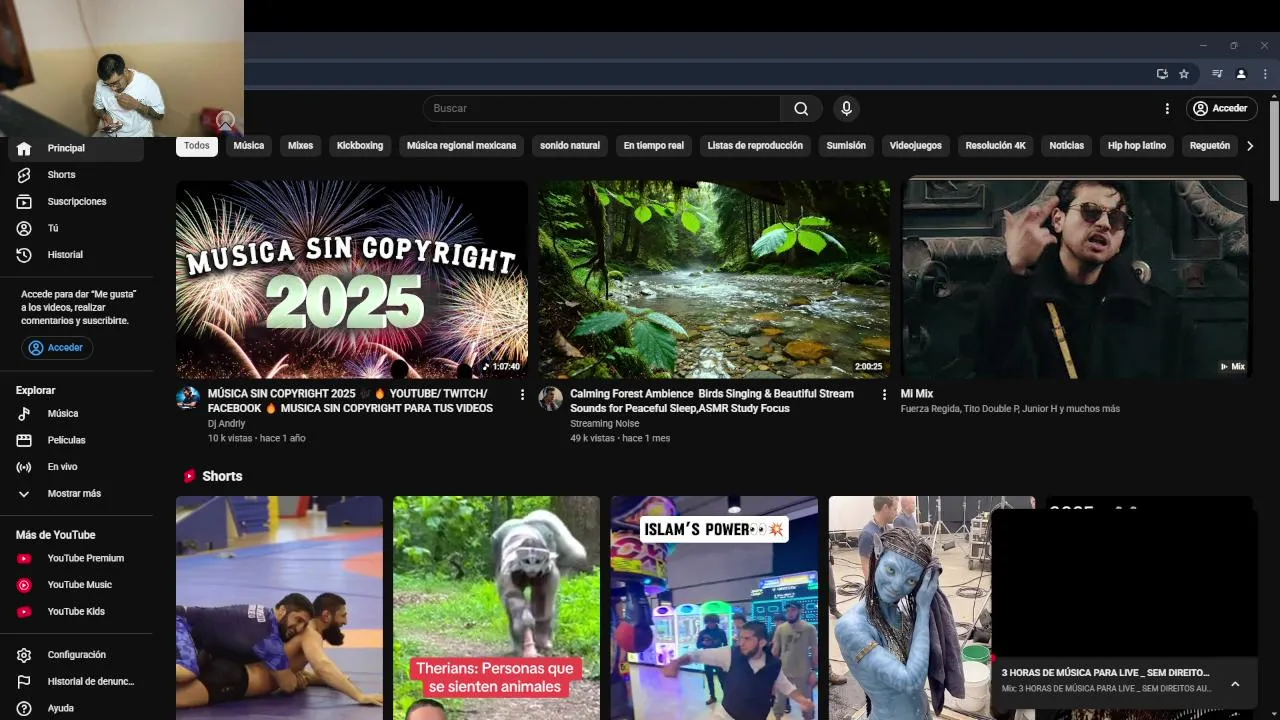Open the Mi Mix playlist title

click(x=917, y=394)
